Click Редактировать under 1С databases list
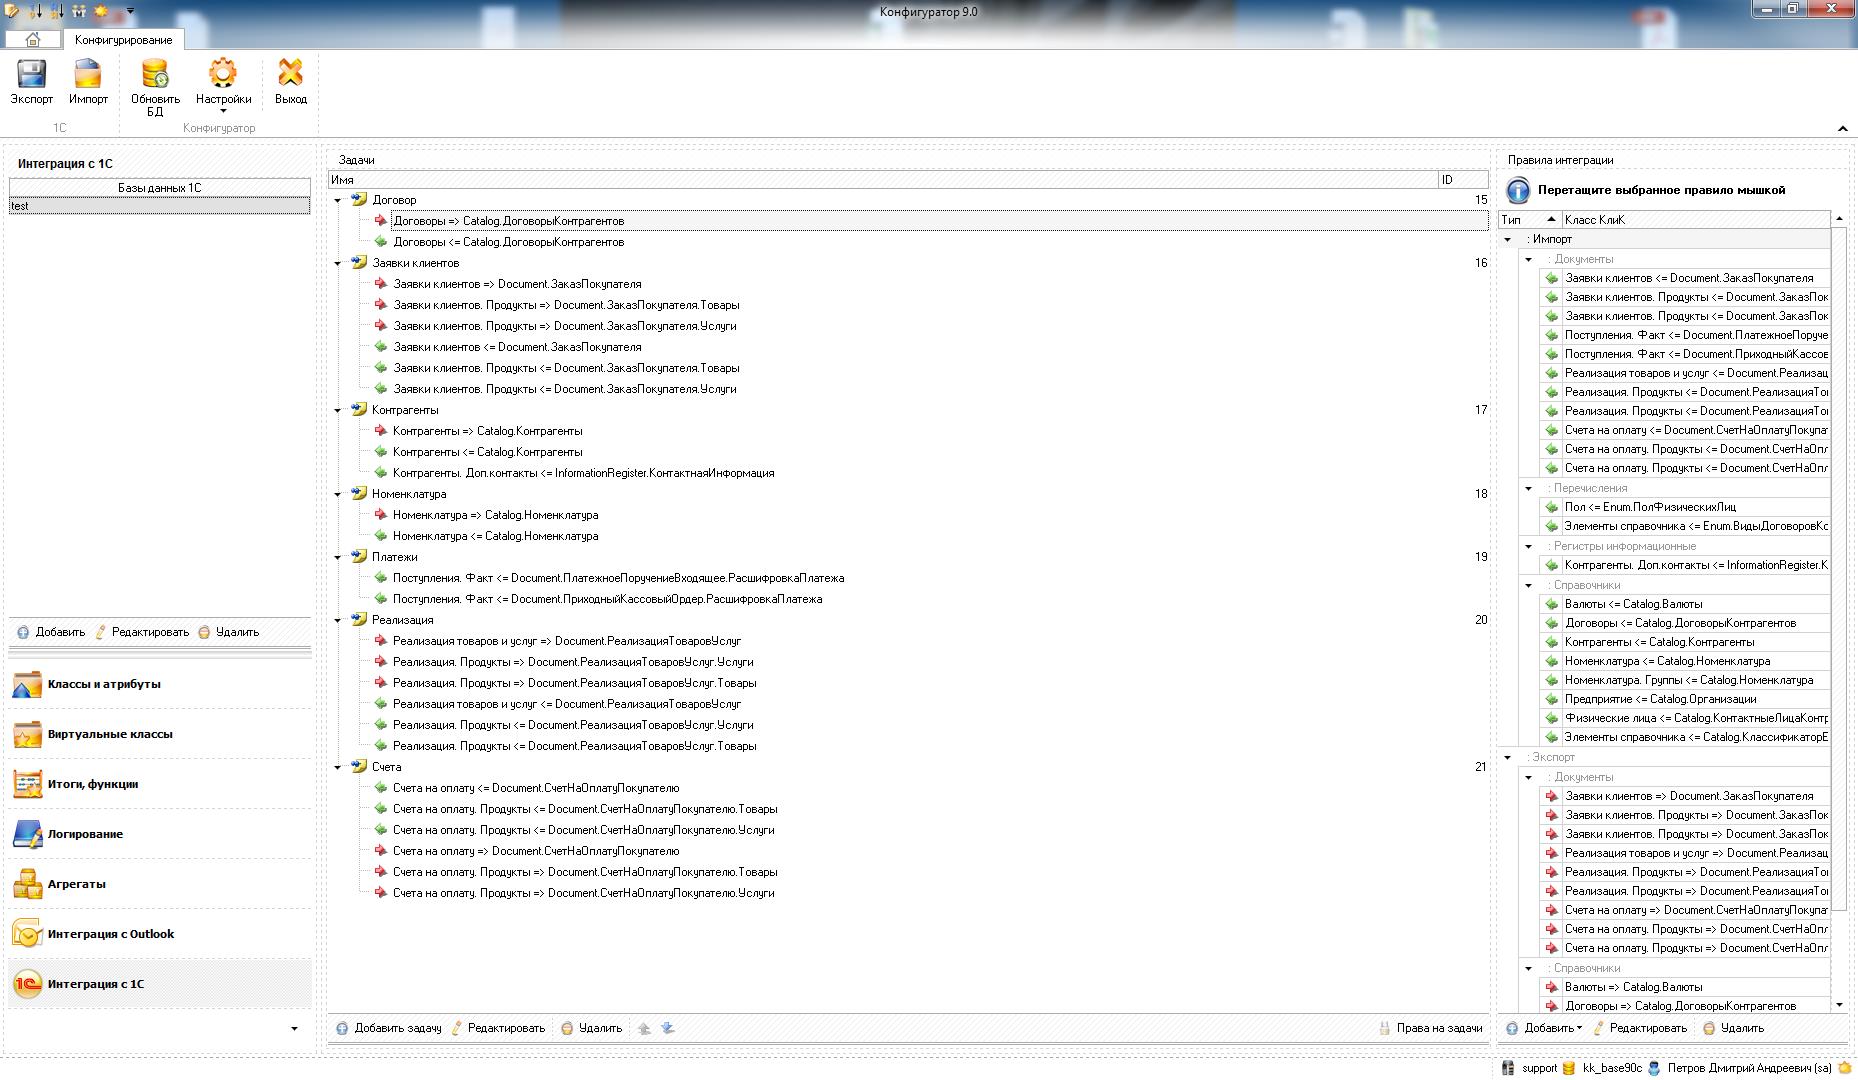The width and height of the screenshot is (1858, 1080). point(142,632)
